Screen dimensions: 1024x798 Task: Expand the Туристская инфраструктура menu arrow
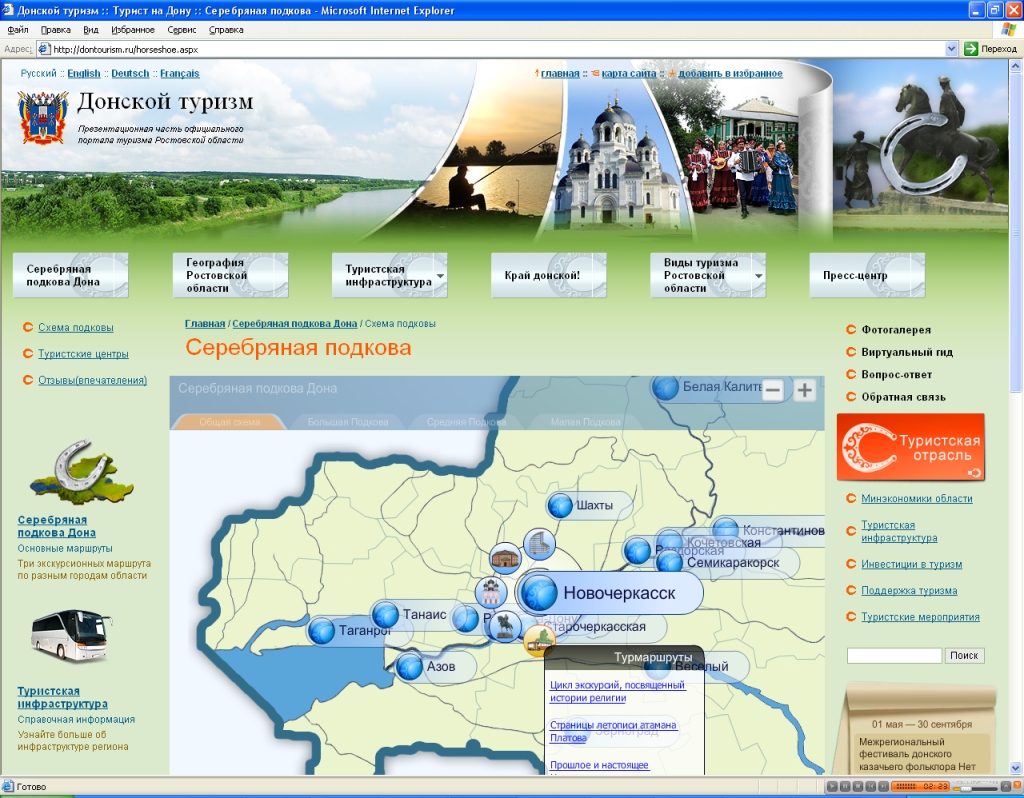click(440, 276)
